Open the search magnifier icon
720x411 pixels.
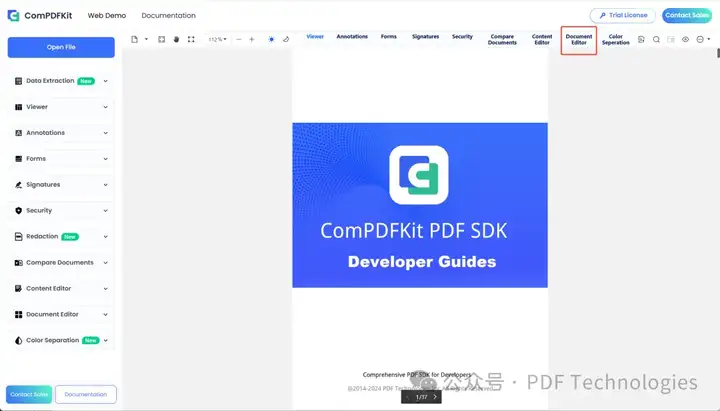tap(656, 39)
